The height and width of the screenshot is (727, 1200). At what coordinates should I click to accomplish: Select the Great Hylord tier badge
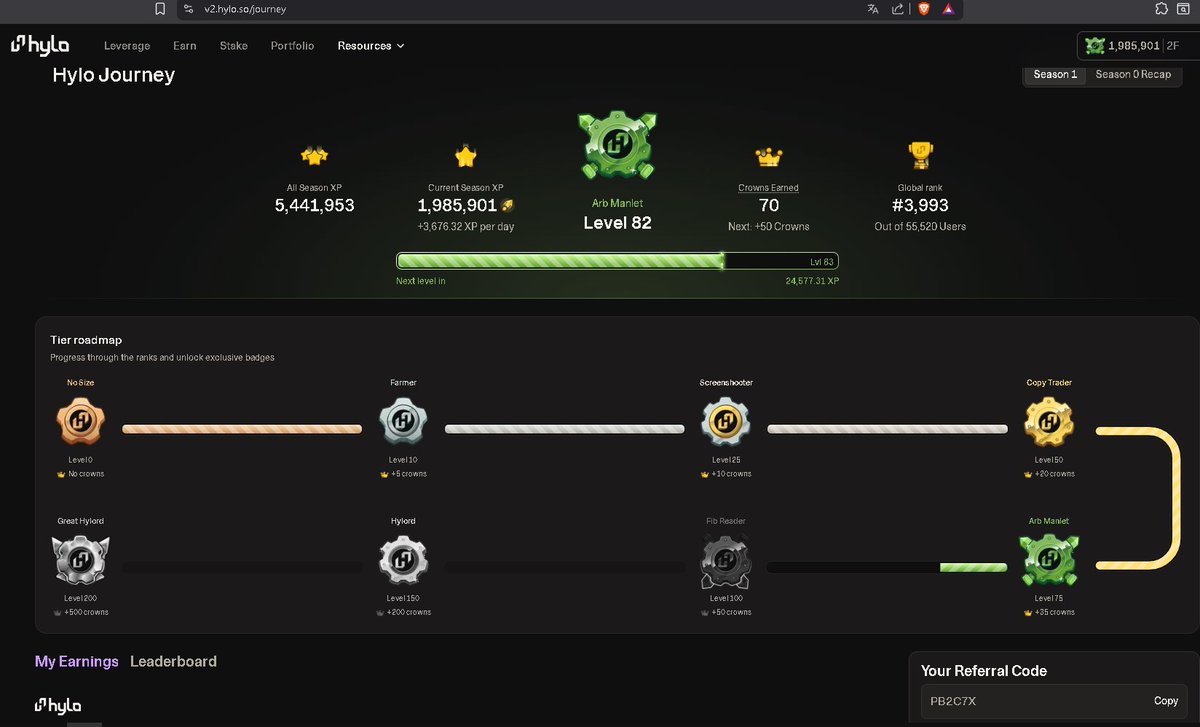click(x=80, y=561)
